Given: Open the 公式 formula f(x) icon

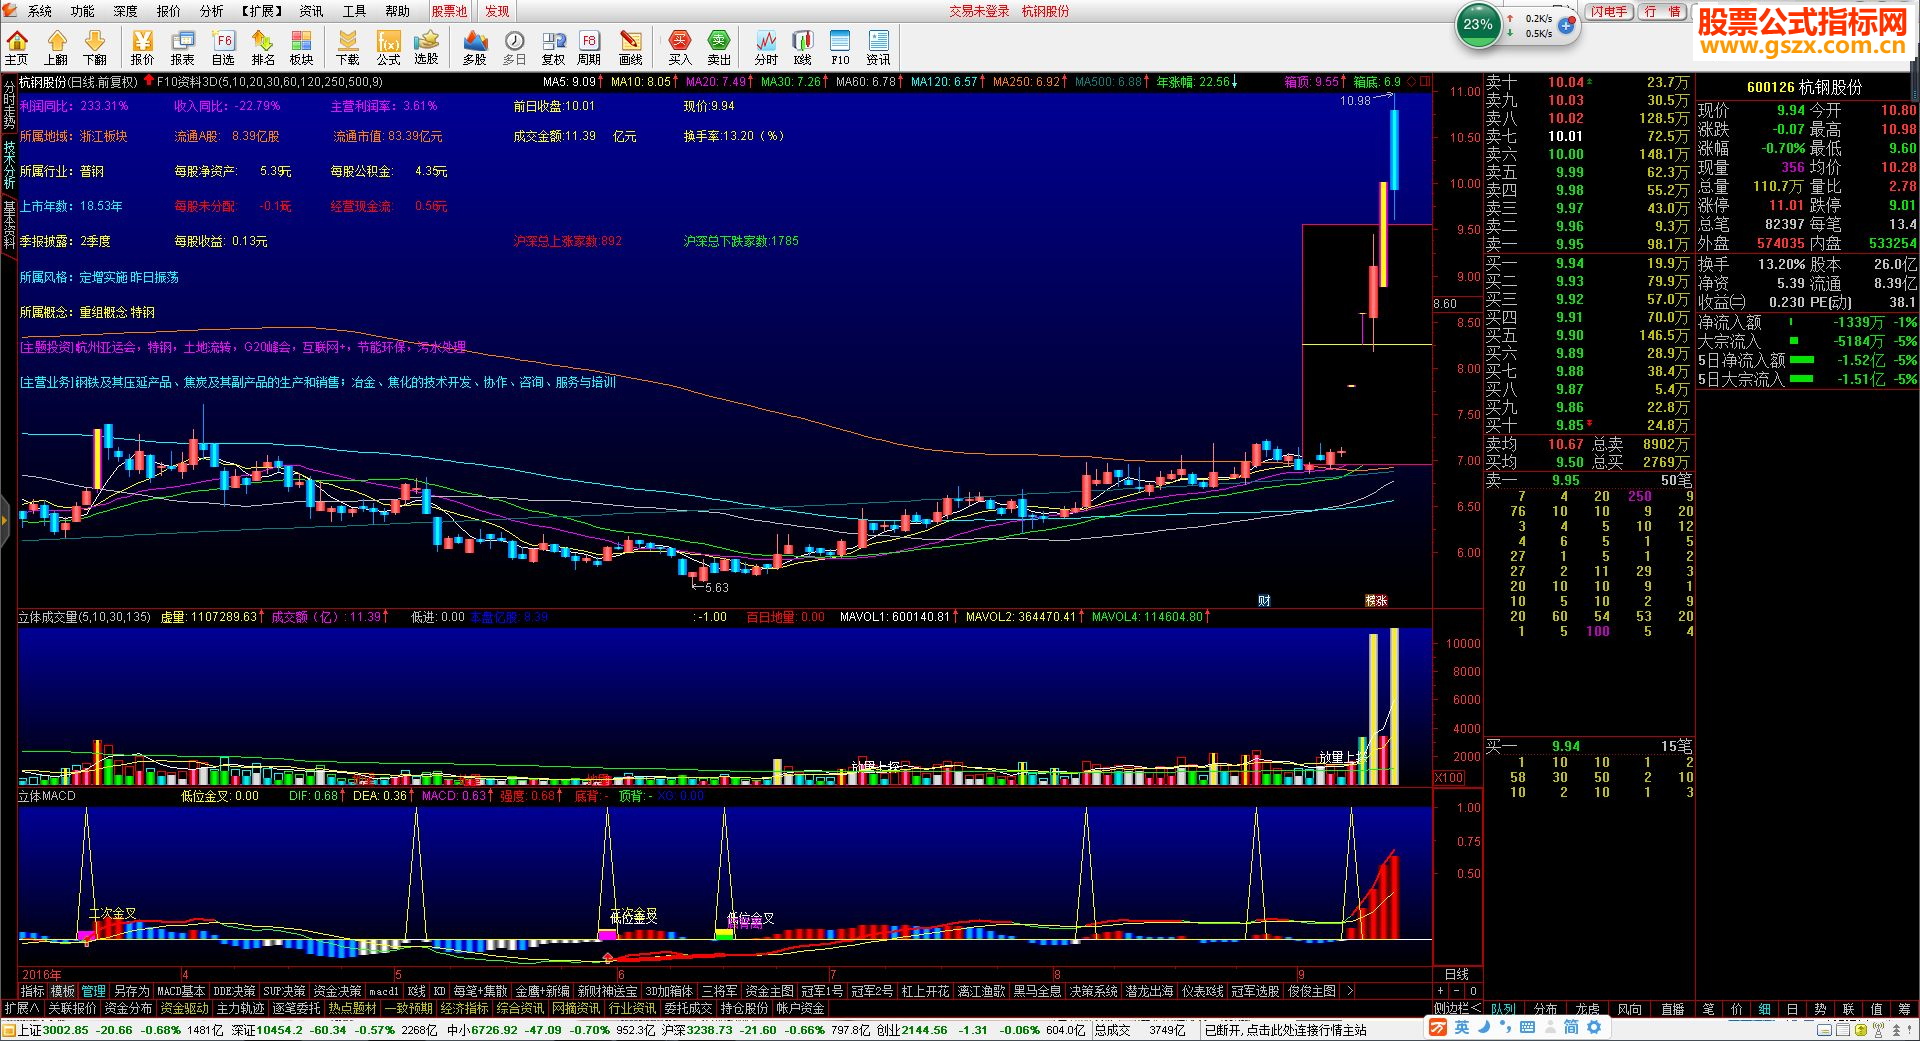Looking at the screenshot, I should click(x=388, y=47).
